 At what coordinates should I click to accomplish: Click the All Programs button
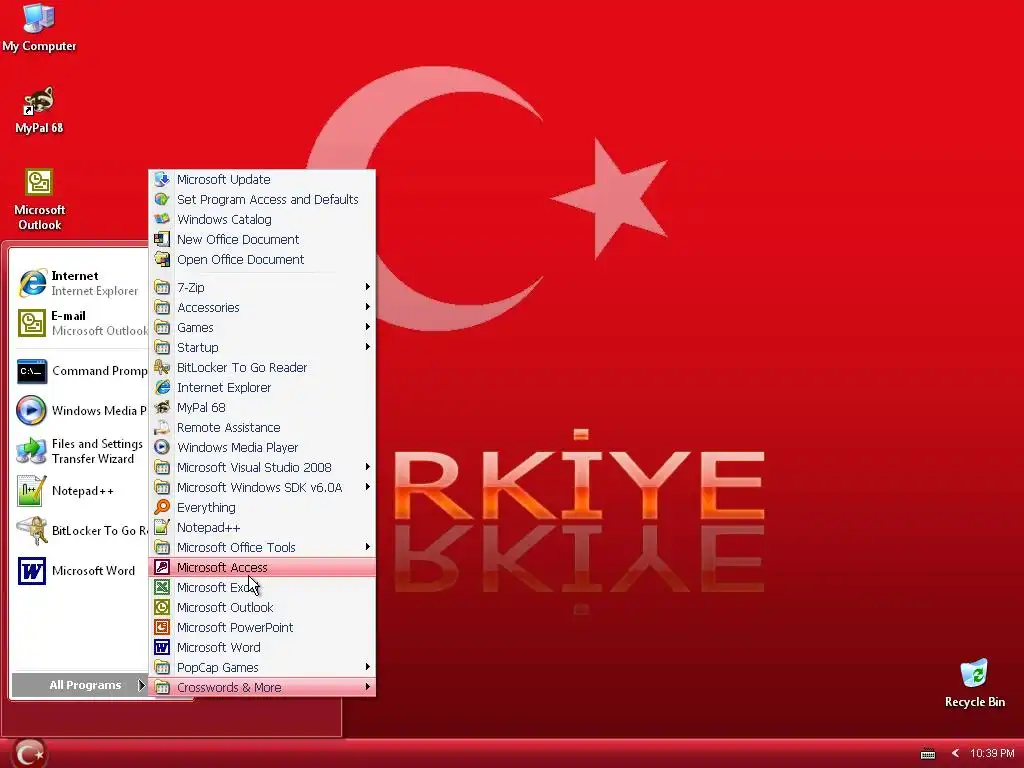pyautogui.click(x=80, y=685)
